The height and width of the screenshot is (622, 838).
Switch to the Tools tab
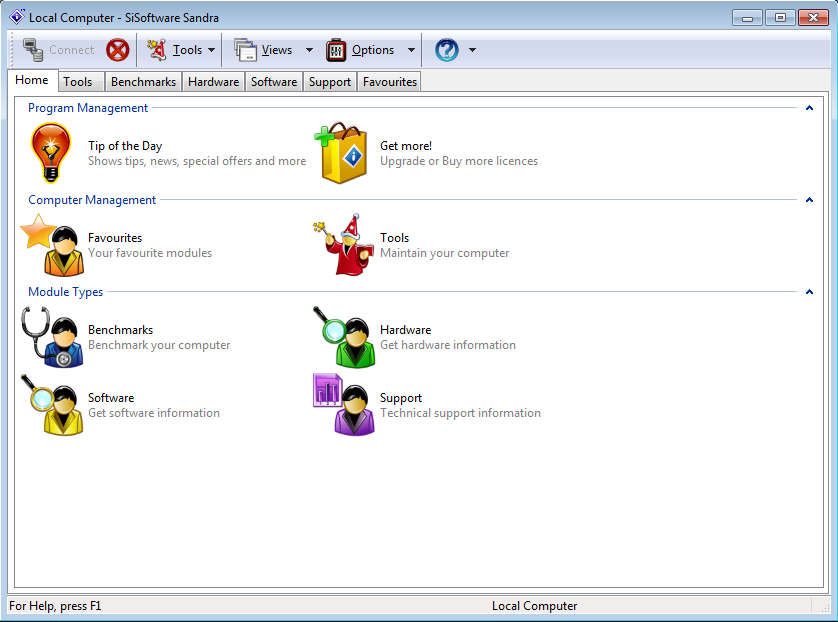(81, 82)
